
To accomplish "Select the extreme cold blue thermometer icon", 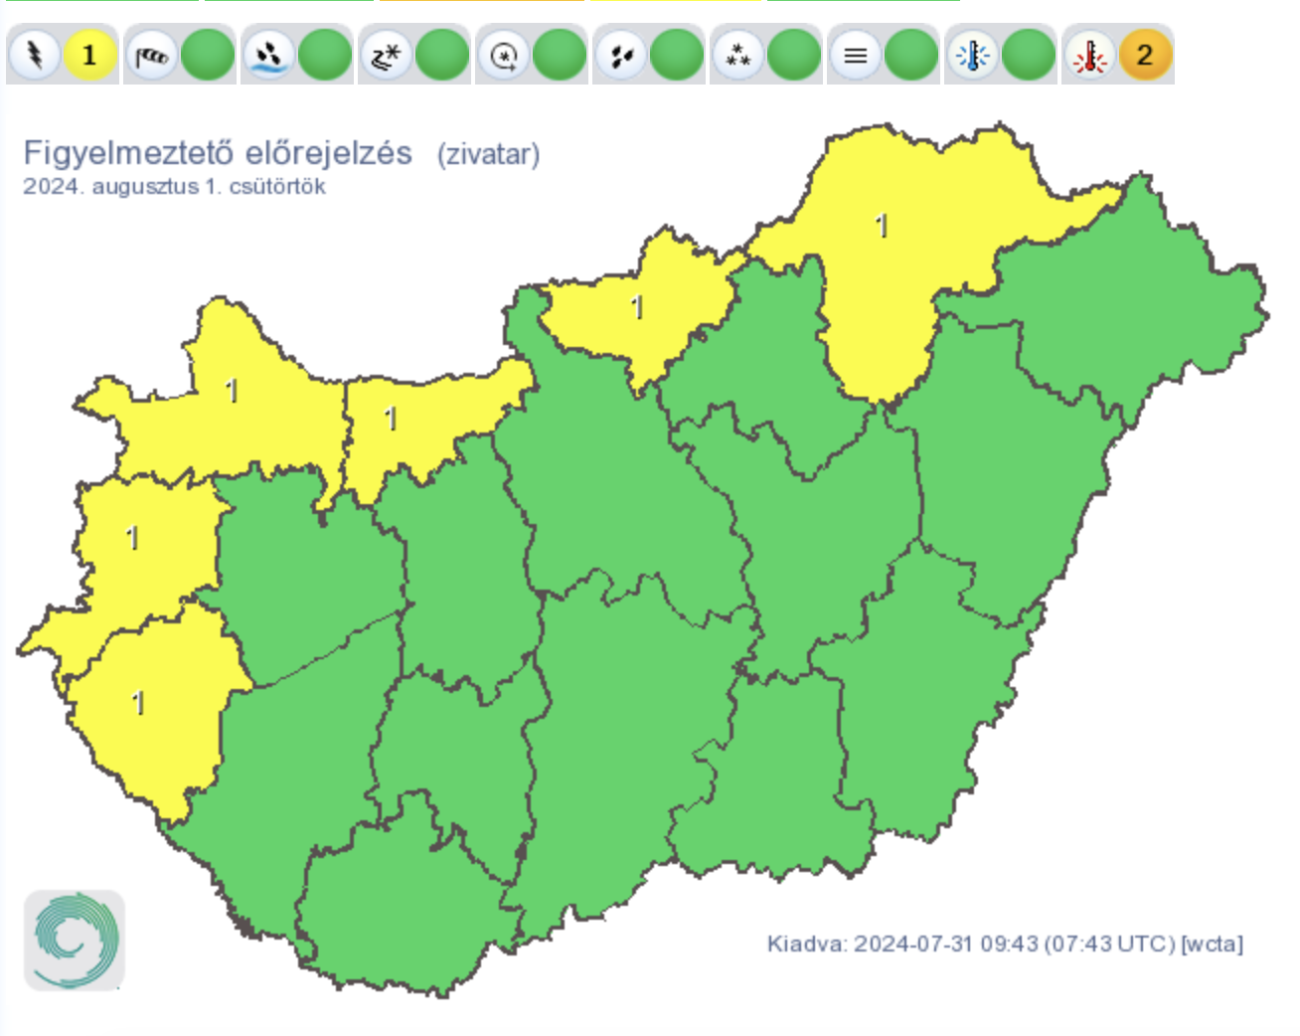I will pos(972,55).
